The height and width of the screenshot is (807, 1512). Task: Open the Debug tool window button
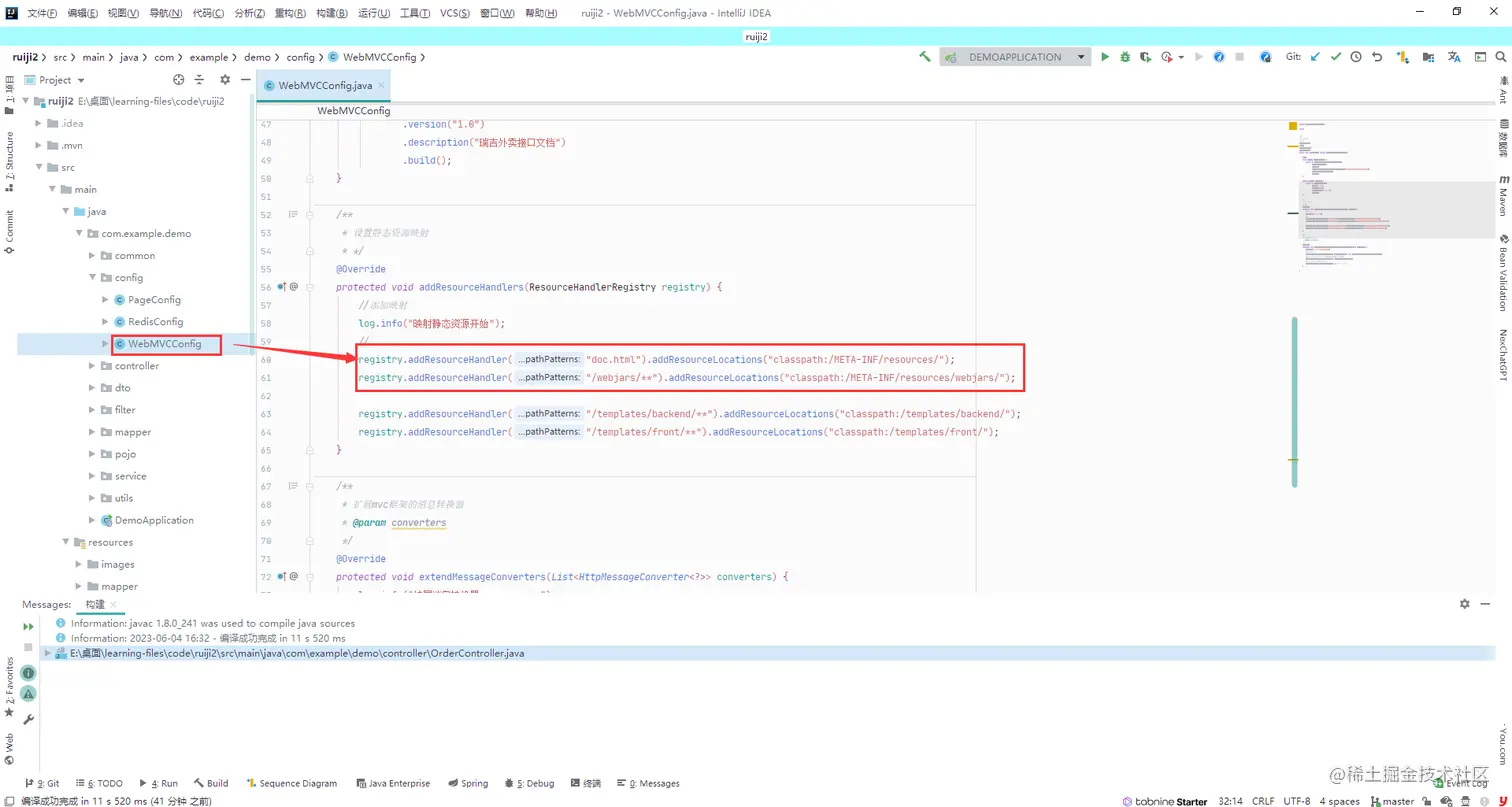529,783
